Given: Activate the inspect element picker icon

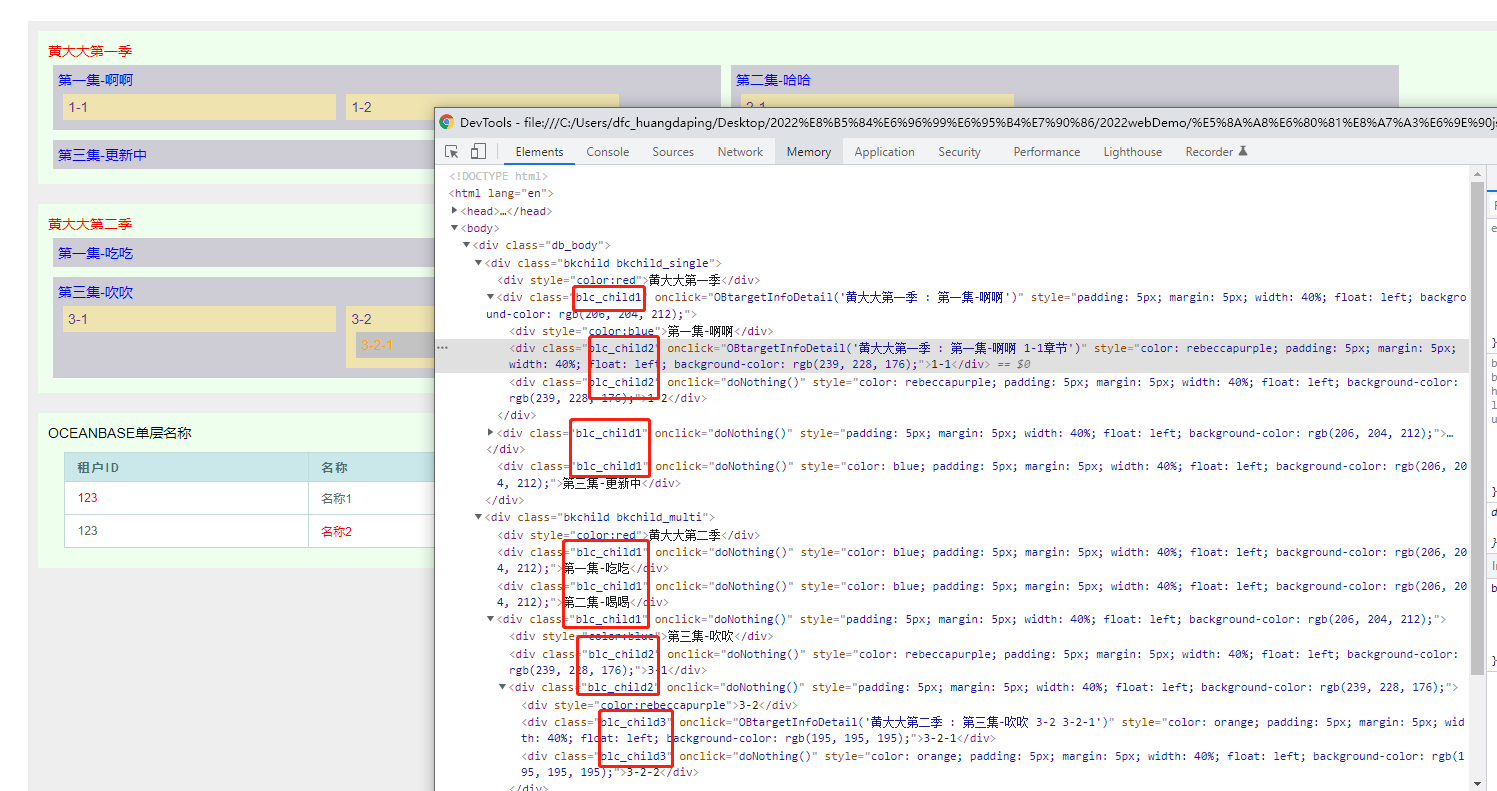Looking at the screenshot, I should 452,152.
